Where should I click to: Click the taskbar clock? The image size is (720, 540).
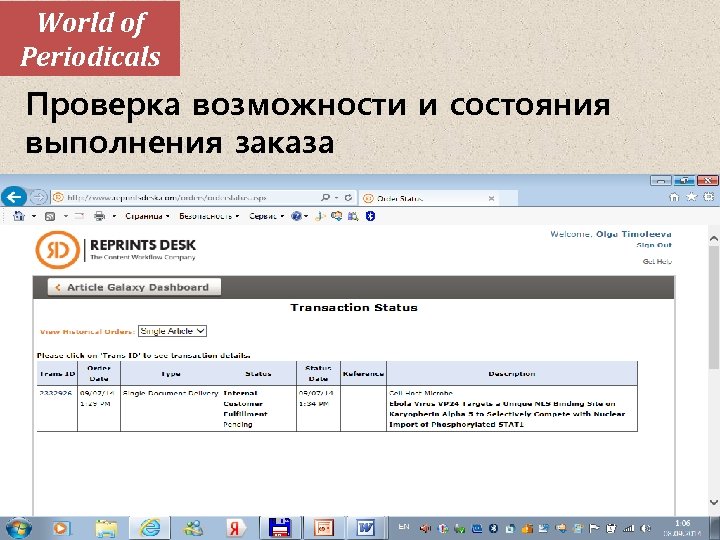[x=683, y=529]
